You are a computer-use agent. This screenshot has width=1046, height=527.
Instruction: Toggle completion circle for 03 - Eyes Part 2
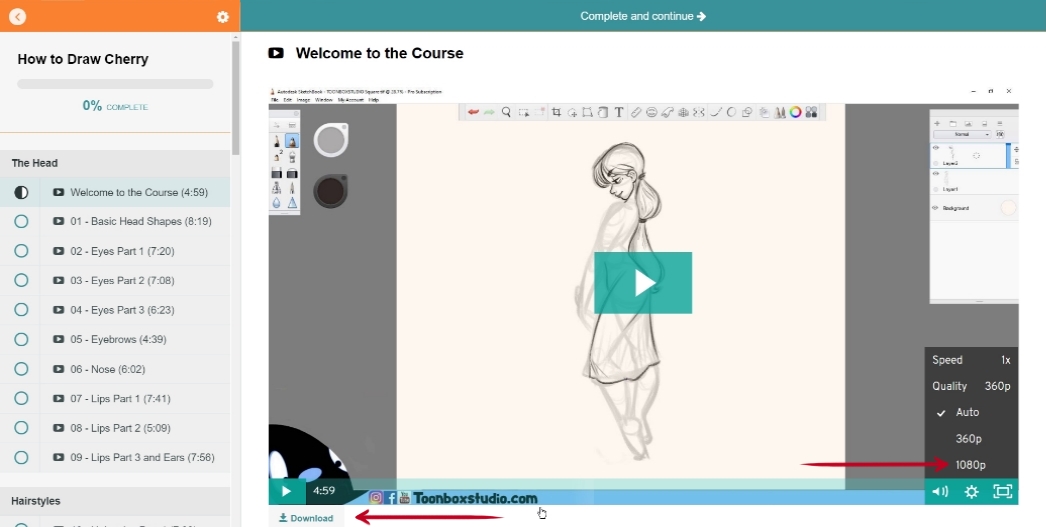[x=21, y=280]
